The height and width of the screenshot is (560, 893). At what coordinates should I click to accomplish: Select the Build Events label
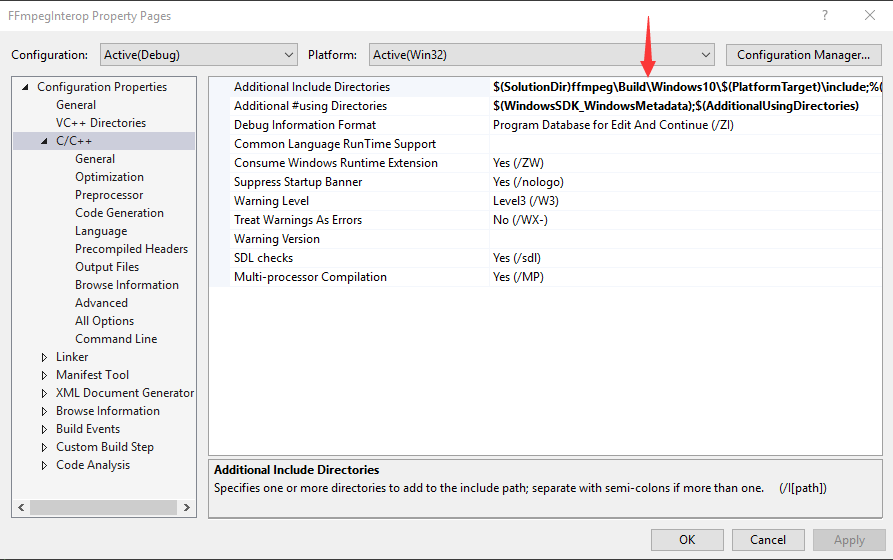(x=88, y=429)
